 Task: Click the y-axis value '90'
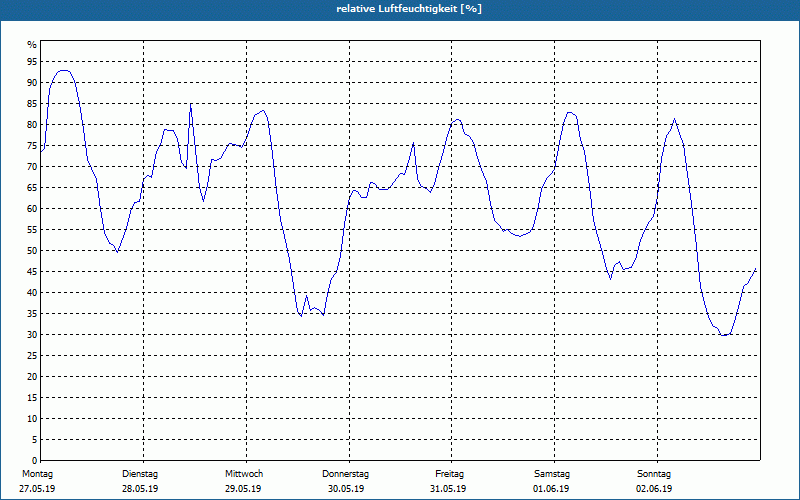click(x=32, y=83)
